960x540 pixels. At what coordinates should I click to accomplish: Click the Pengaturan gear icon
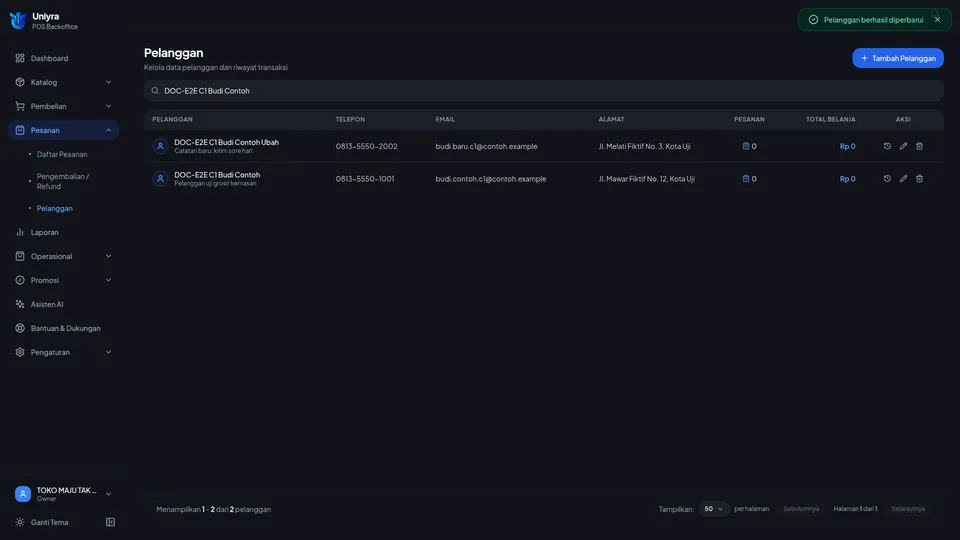[x=20, y=352]
